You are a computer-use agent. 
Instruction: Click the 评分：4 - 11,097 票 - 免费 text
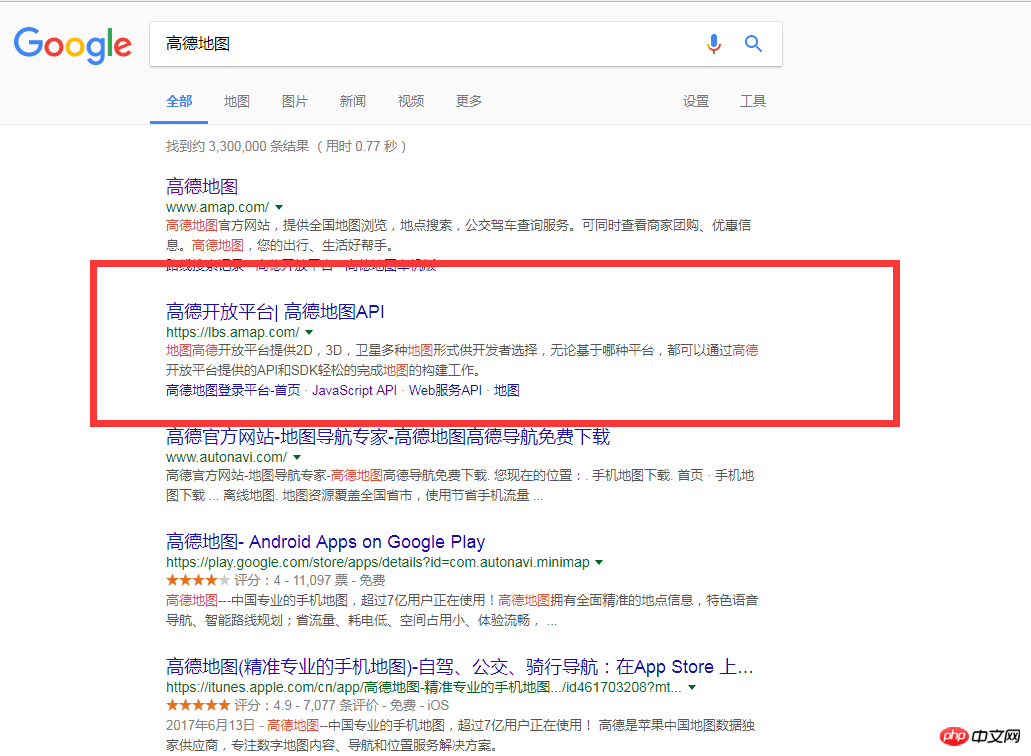pyautogui.click(x=310, y=580)
